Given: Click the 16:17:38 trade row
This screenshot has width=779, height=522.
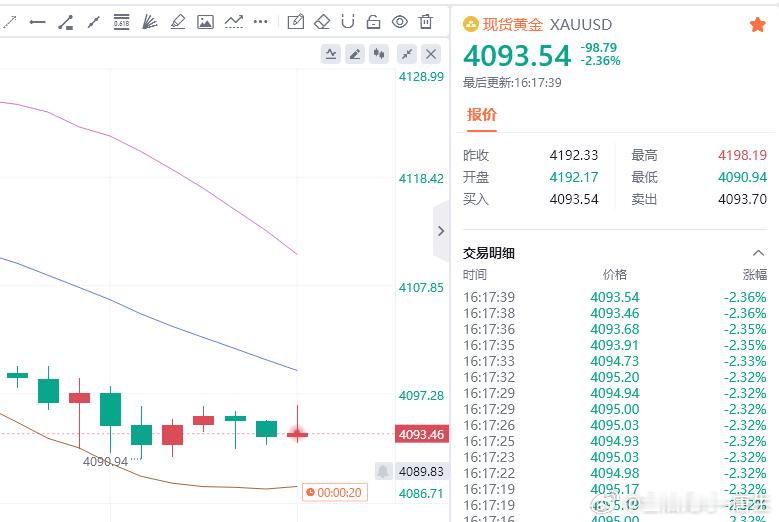Looking at the screenshot, I should pyautogui.click(x=615, y=313).
